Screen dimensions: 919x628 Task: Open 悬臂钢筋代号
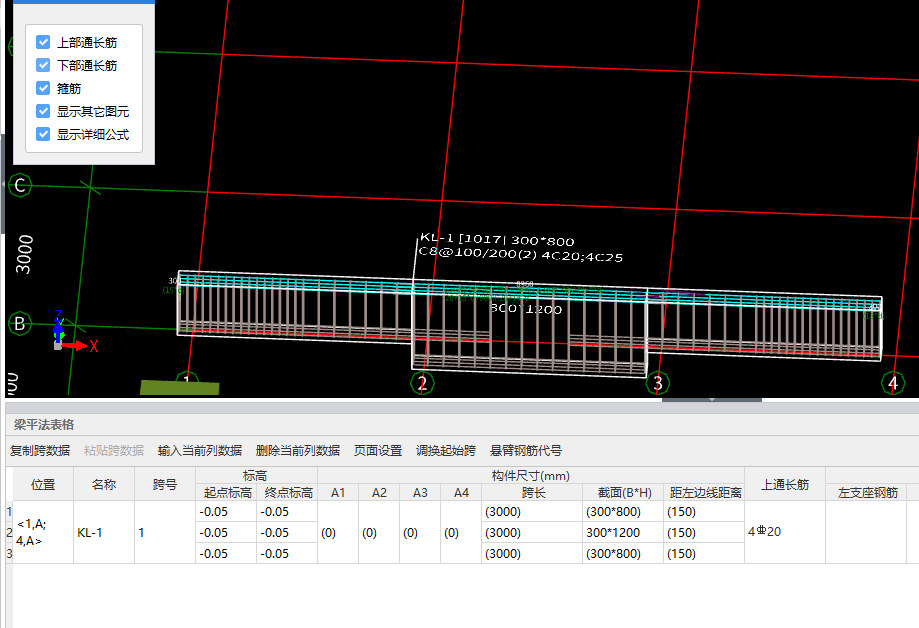526,450
